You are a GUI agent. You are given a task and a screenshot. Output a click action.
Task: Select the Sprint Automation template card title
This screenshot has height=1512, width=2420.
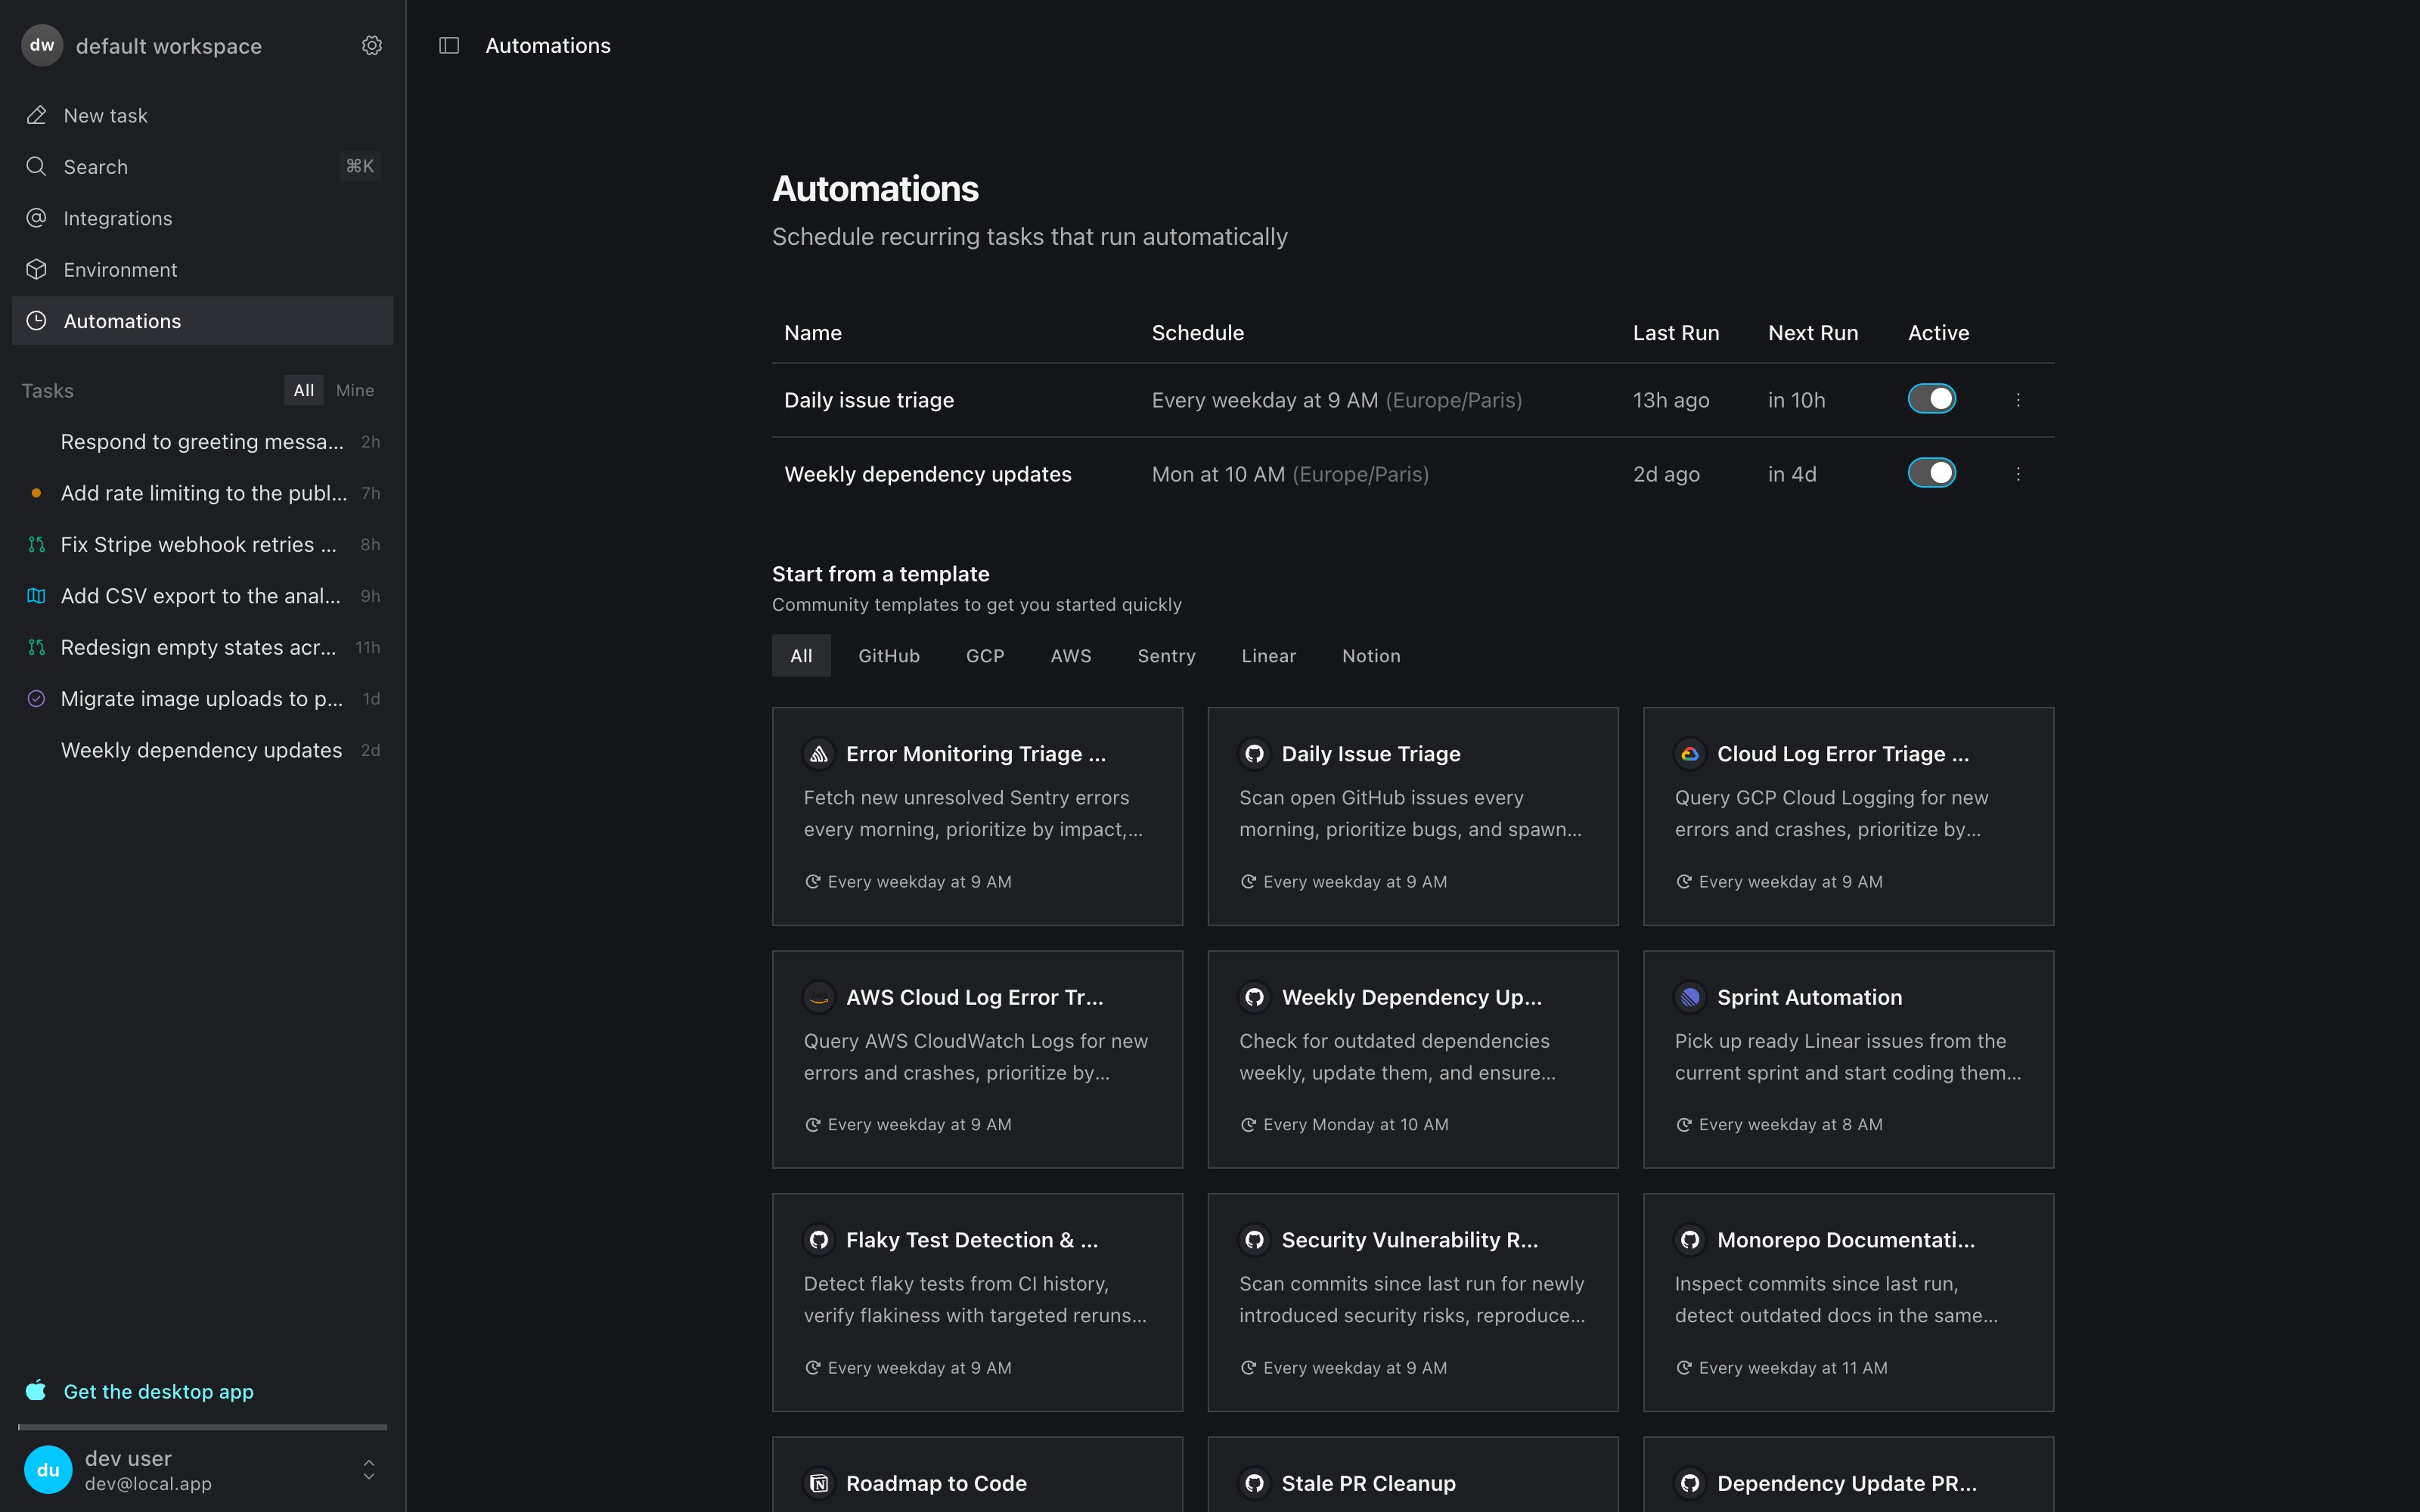pos(1809,997)
